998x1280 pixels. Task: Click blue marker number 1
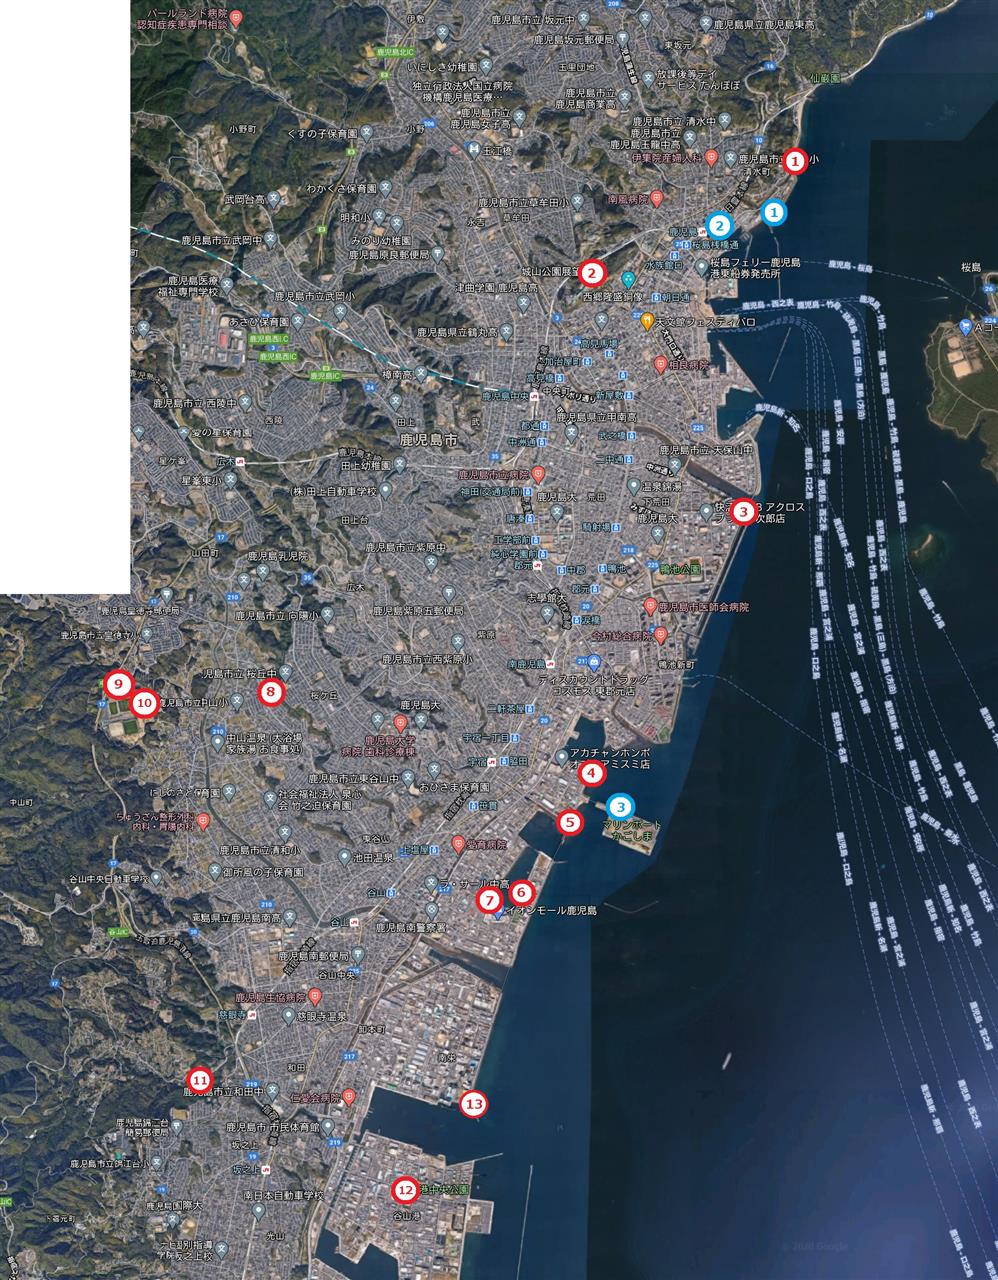point(772,212)
